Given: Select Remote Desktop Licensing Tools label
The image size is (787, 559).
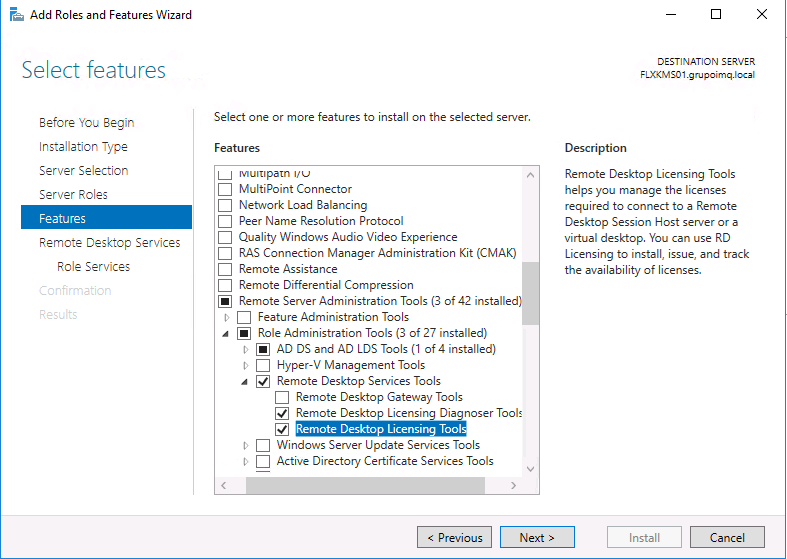Looking at the screenshot, I should pos(381,429).
